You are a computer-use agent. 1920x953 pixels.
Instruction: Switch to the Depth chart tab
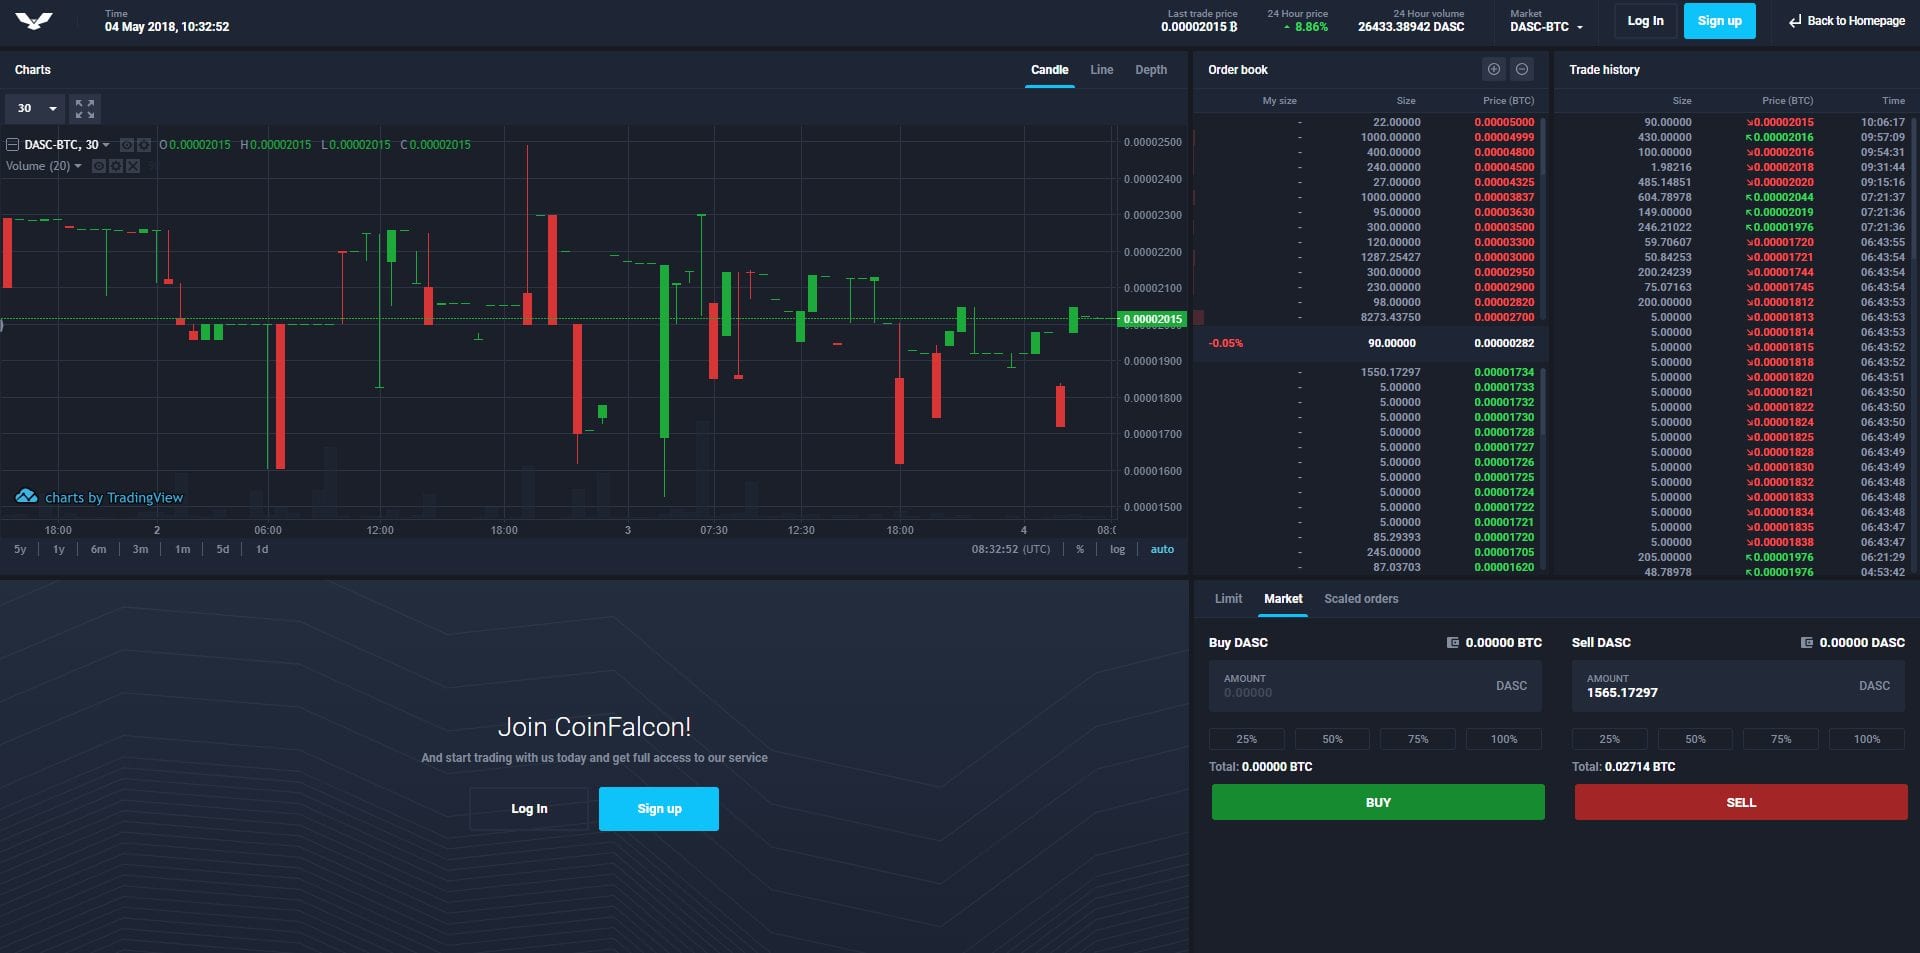(x=1150, y=70)
